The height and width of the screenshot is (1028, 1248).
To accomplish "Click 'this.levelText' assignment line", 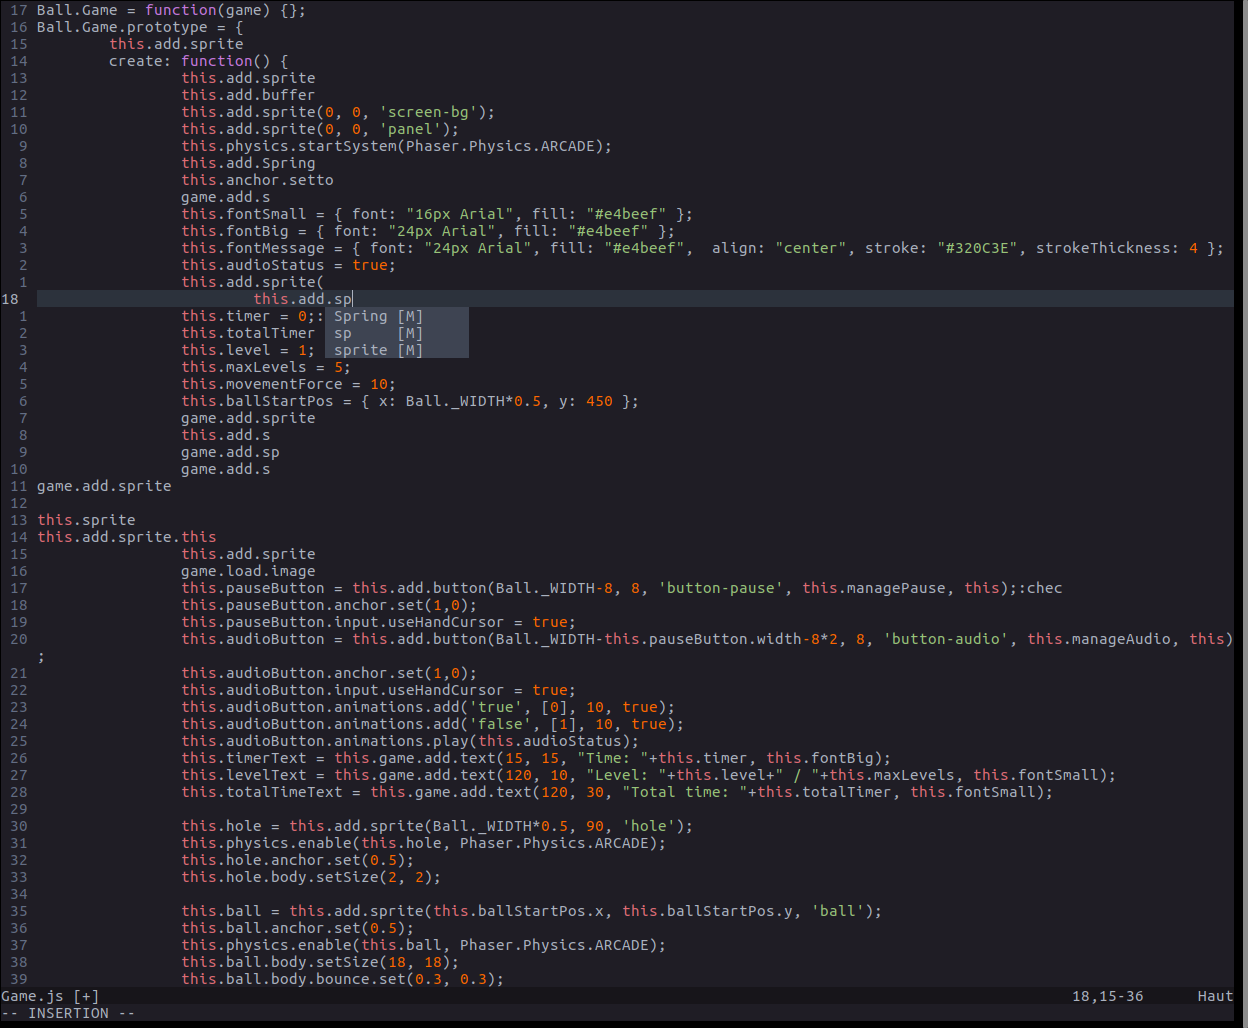I will [x=648, y=775].
